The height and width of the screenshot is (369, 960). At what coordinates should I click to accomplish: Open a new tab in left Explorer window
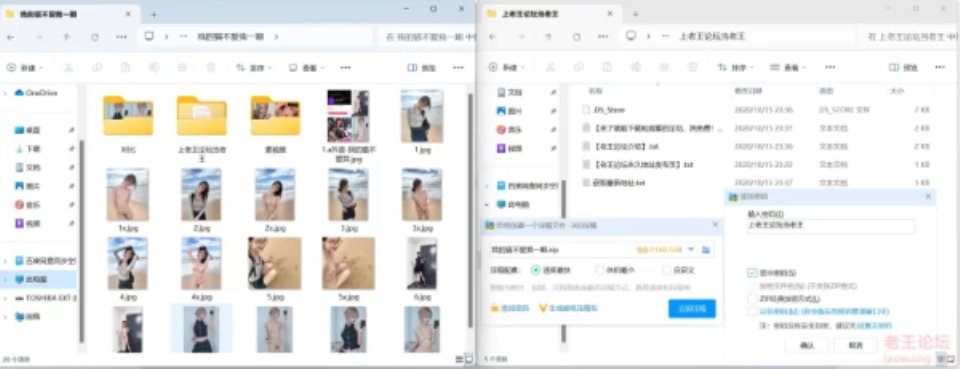[154, 13]
